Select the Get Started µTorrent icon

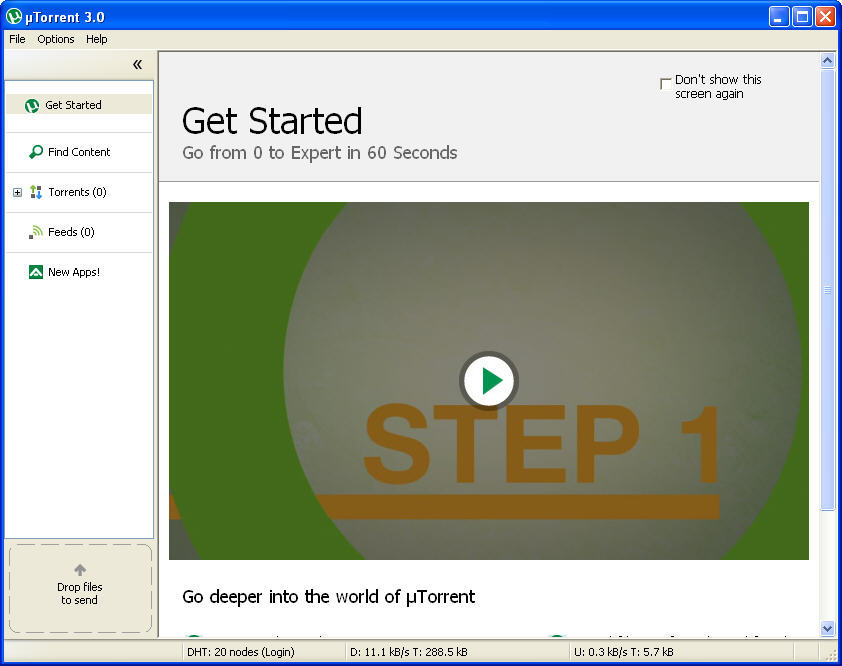tap(30, 104)
